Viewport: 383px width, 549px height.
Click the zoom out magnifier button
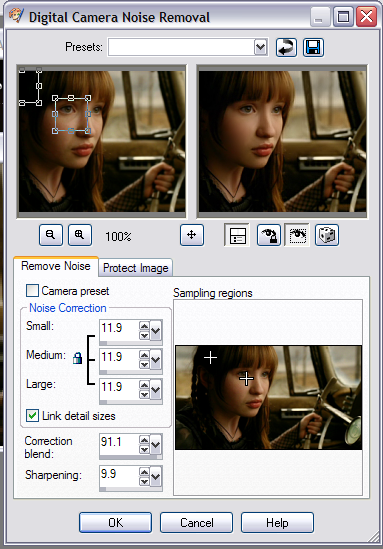[51, 235]
